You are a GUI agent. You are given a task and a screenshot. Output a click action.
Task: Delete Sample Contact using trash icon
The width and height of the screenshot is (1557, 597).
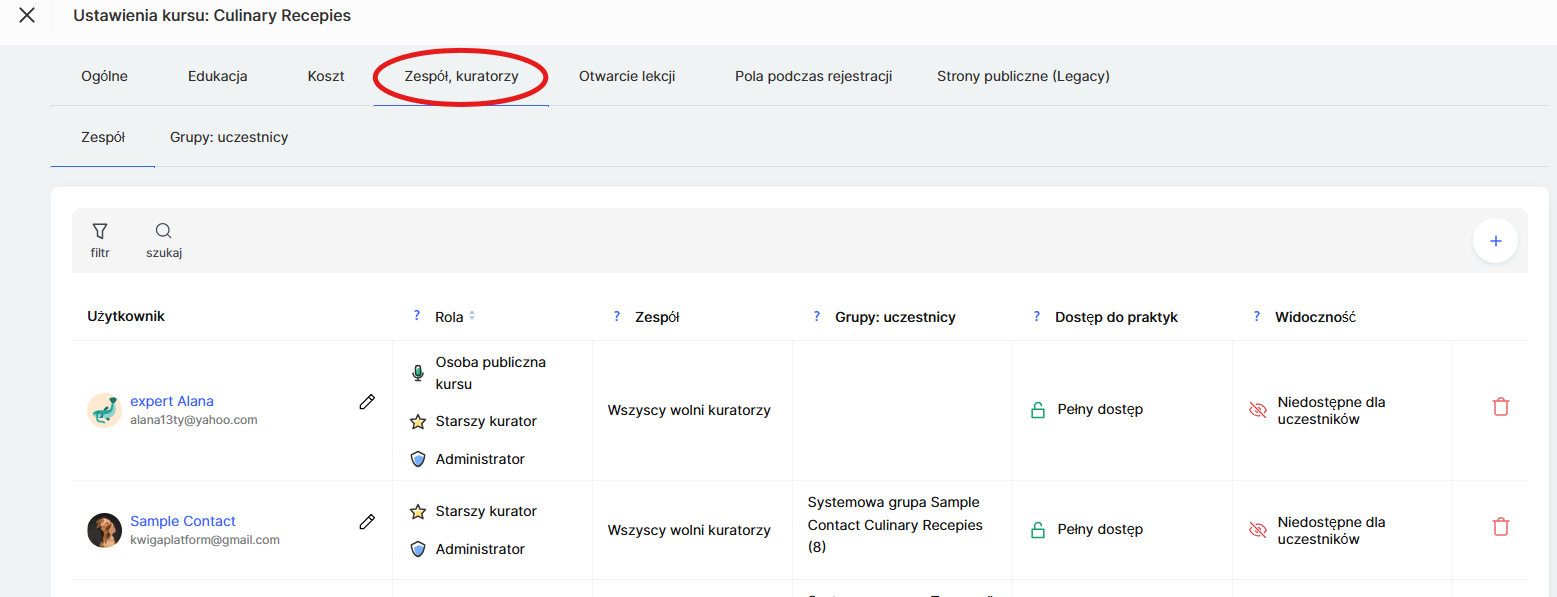coord(1500,527)
